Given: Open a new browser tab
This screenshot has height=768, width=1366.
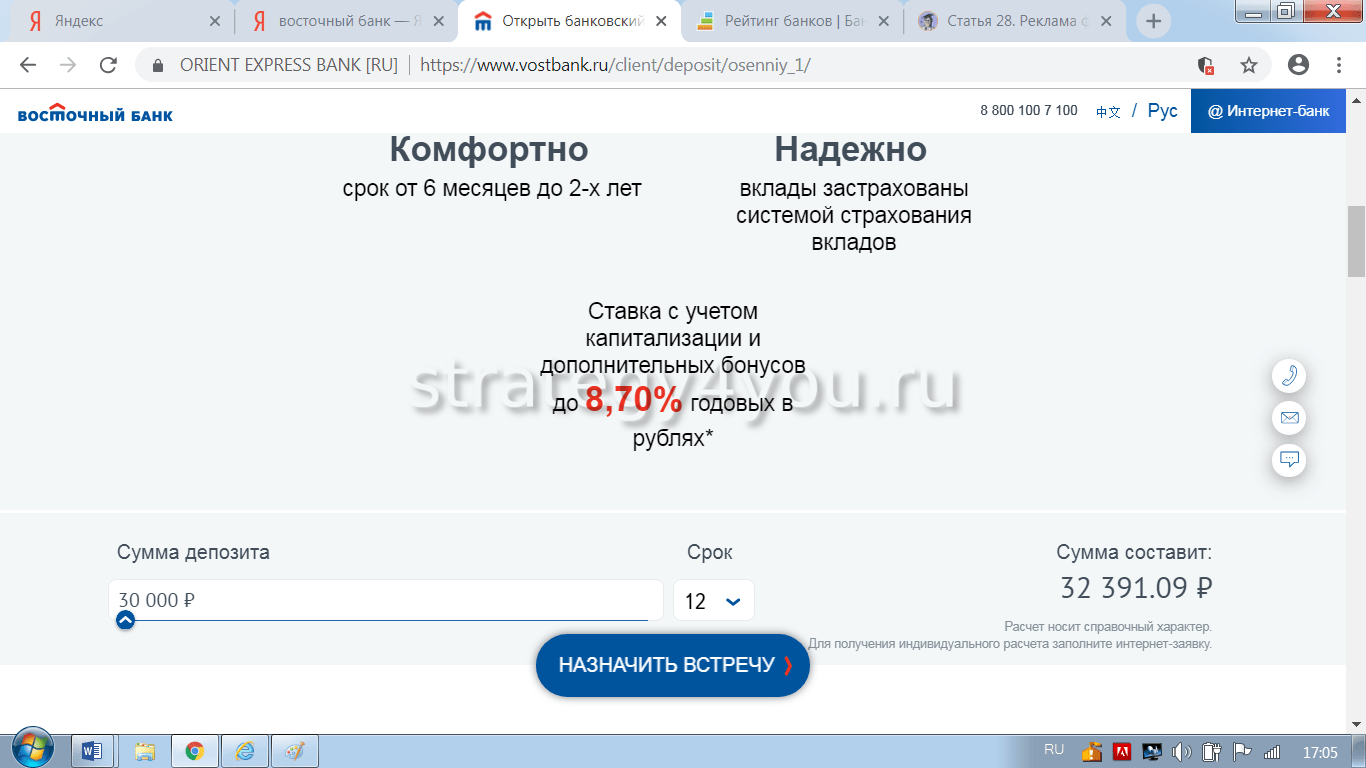Looking at the screenshot, I should [1153, 21].
